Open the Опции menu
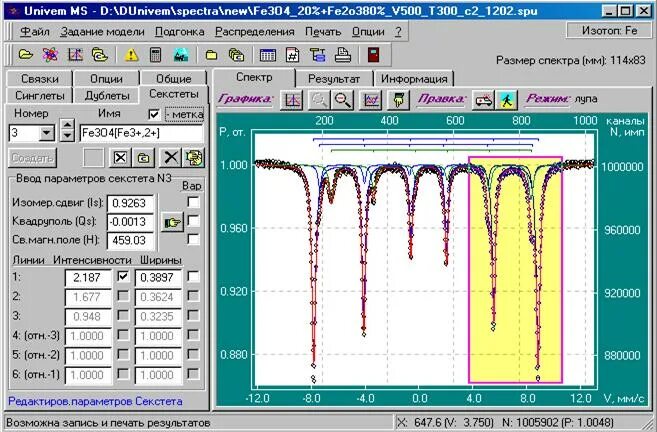Screen dimensions: 657x432 [368, 32]
